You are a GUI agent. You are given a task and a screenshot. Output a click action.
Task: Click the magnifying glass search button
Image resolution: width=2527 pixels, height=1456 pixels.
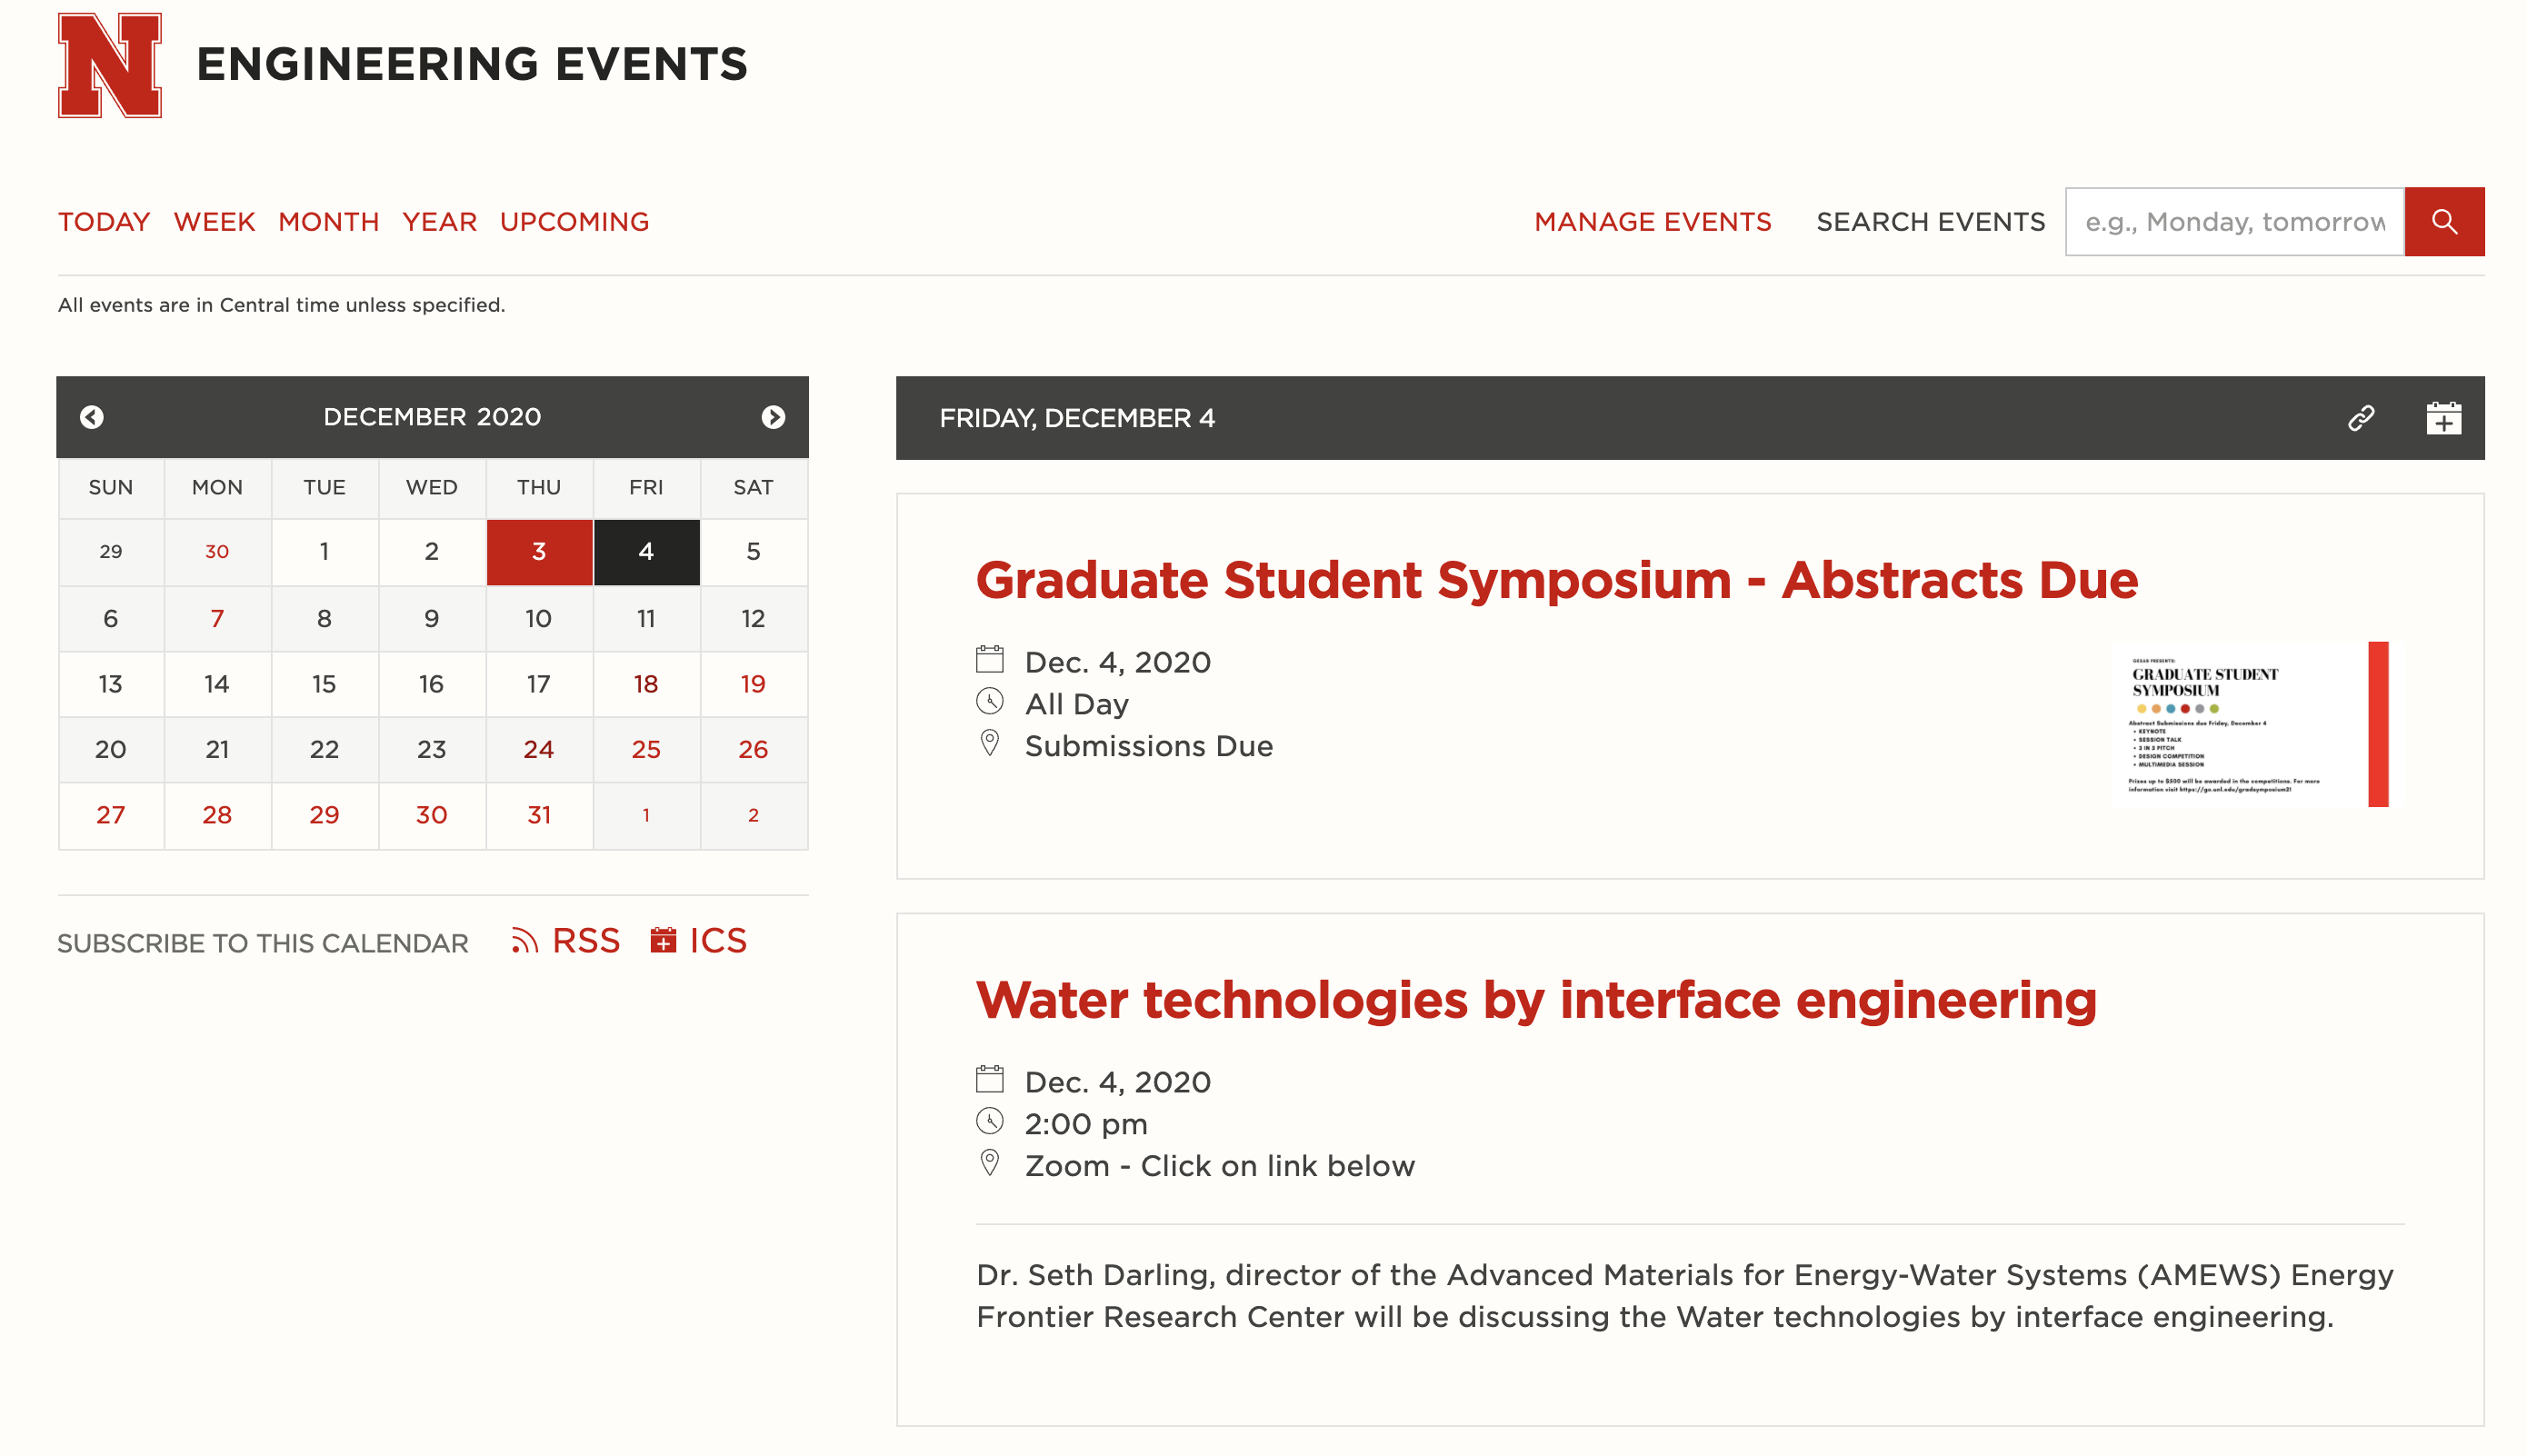(x=2443, y=221)
